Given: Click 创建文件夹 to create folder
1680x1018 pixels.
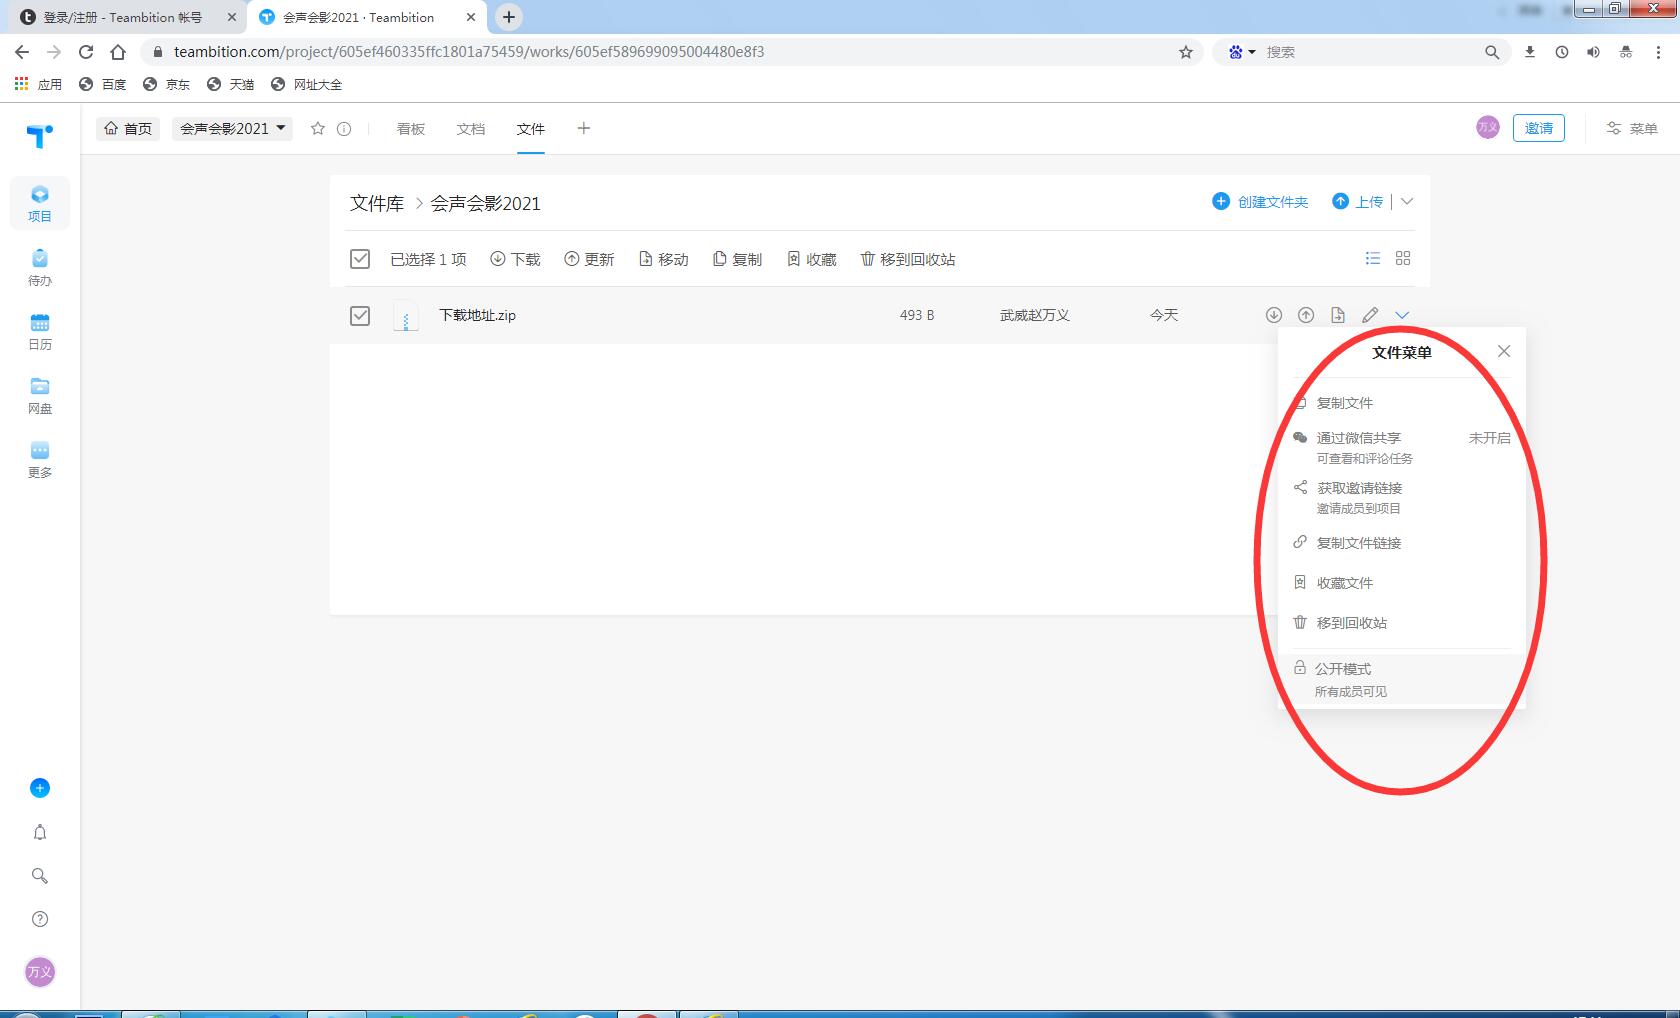Looking at the screenshot, I should [x=1260, y=201].
